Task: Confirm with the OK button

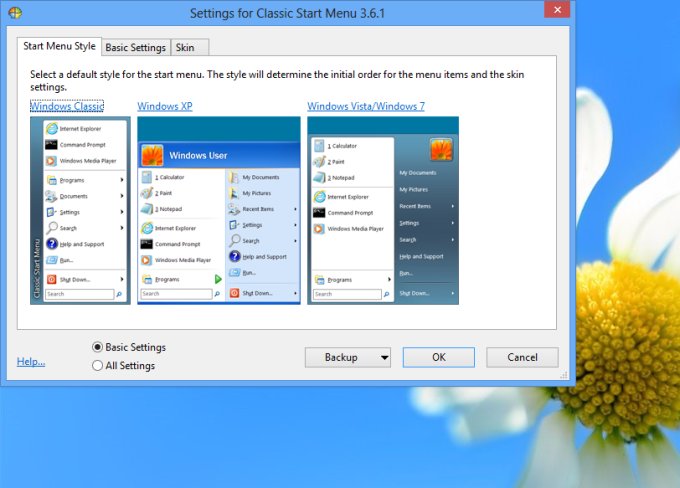Action: tap(438, 357)
